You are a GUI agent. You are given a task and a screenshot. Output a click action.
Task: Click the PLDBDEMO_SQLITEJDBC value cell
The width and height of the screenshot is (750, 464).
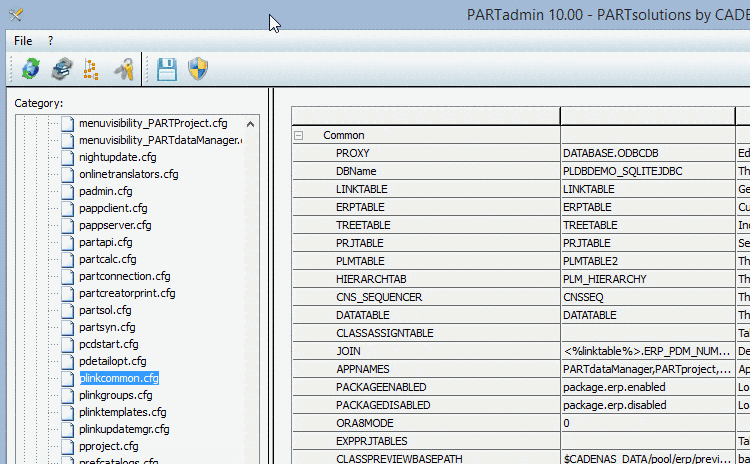[648, 171]
